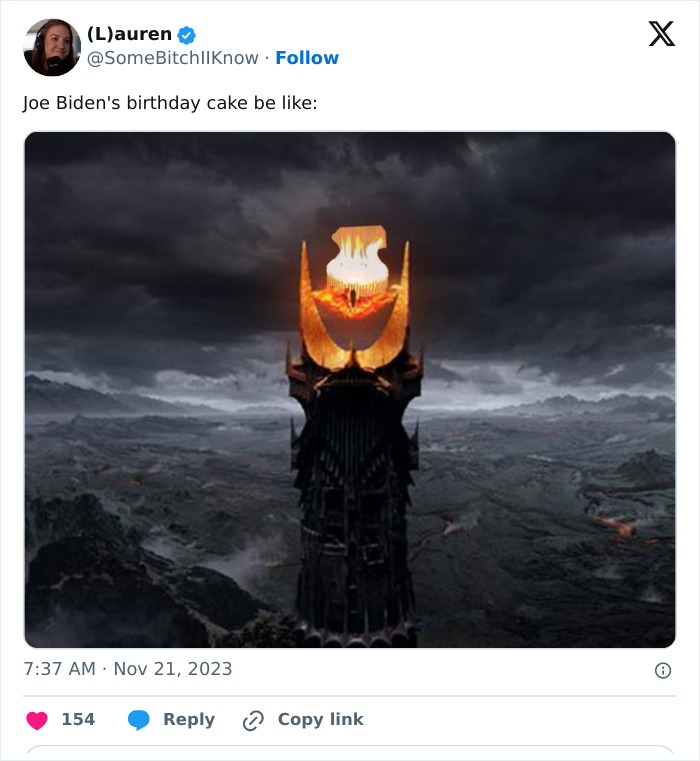Click the dark tower's base in the image
The width and height of the screenshot is (700, 761).
point(355,600)
